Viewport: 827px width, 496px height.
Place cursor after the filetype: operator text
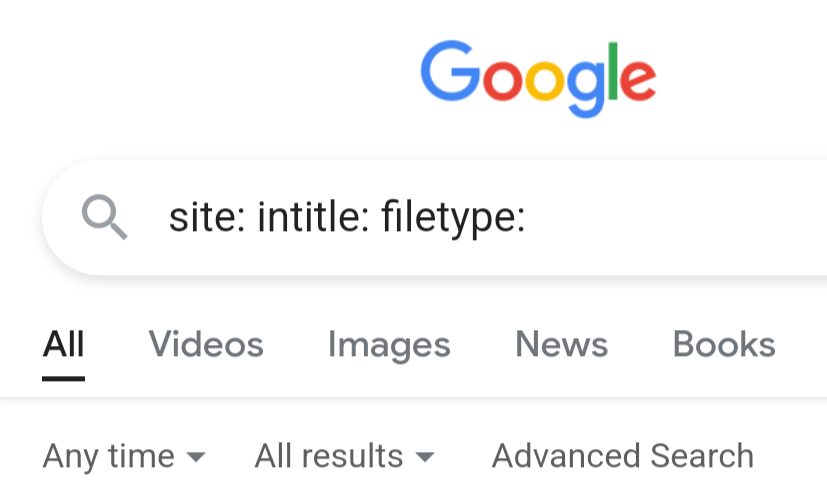528,217
